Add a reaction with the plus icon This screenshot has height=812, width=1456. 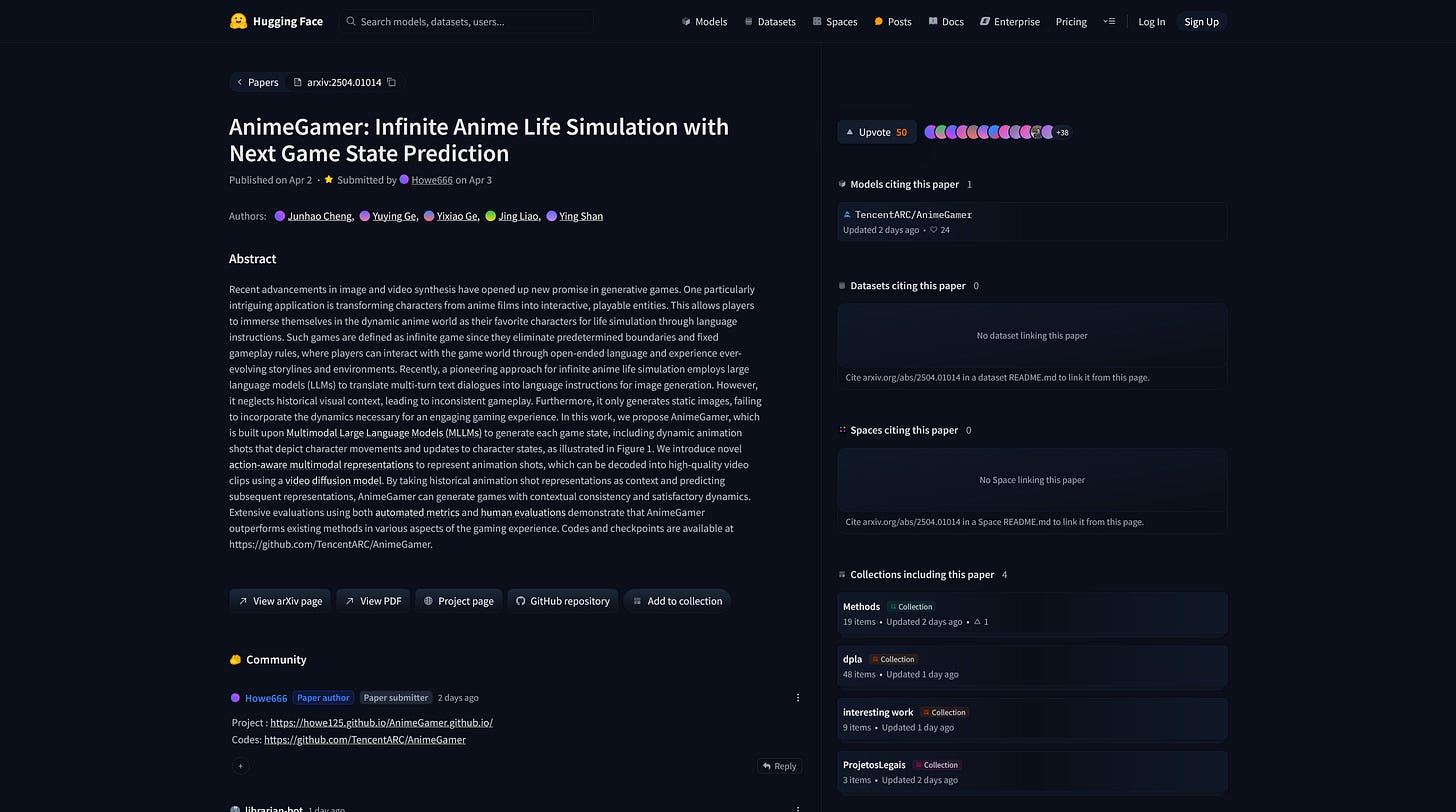pyautogui.click(x=240, y=766)
